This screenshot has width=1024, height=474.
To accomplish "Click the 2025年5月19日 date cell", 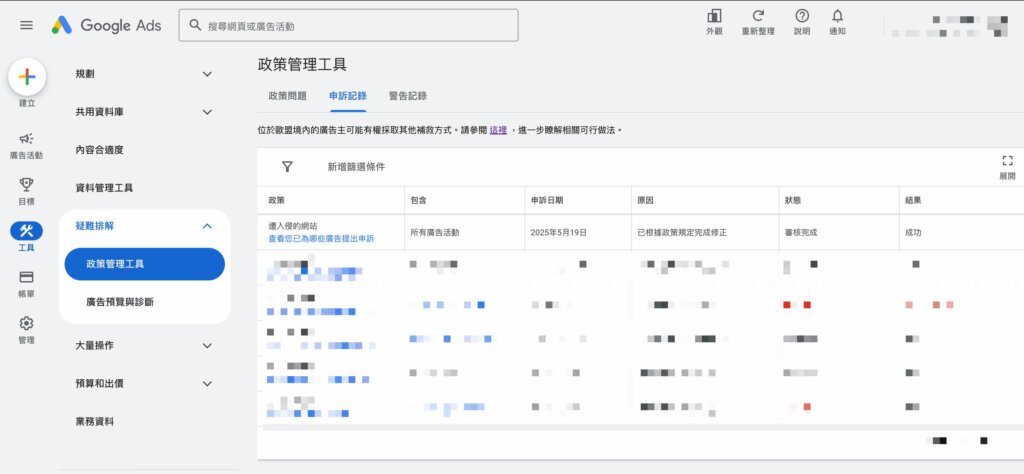I will click(x=558, y=232).
